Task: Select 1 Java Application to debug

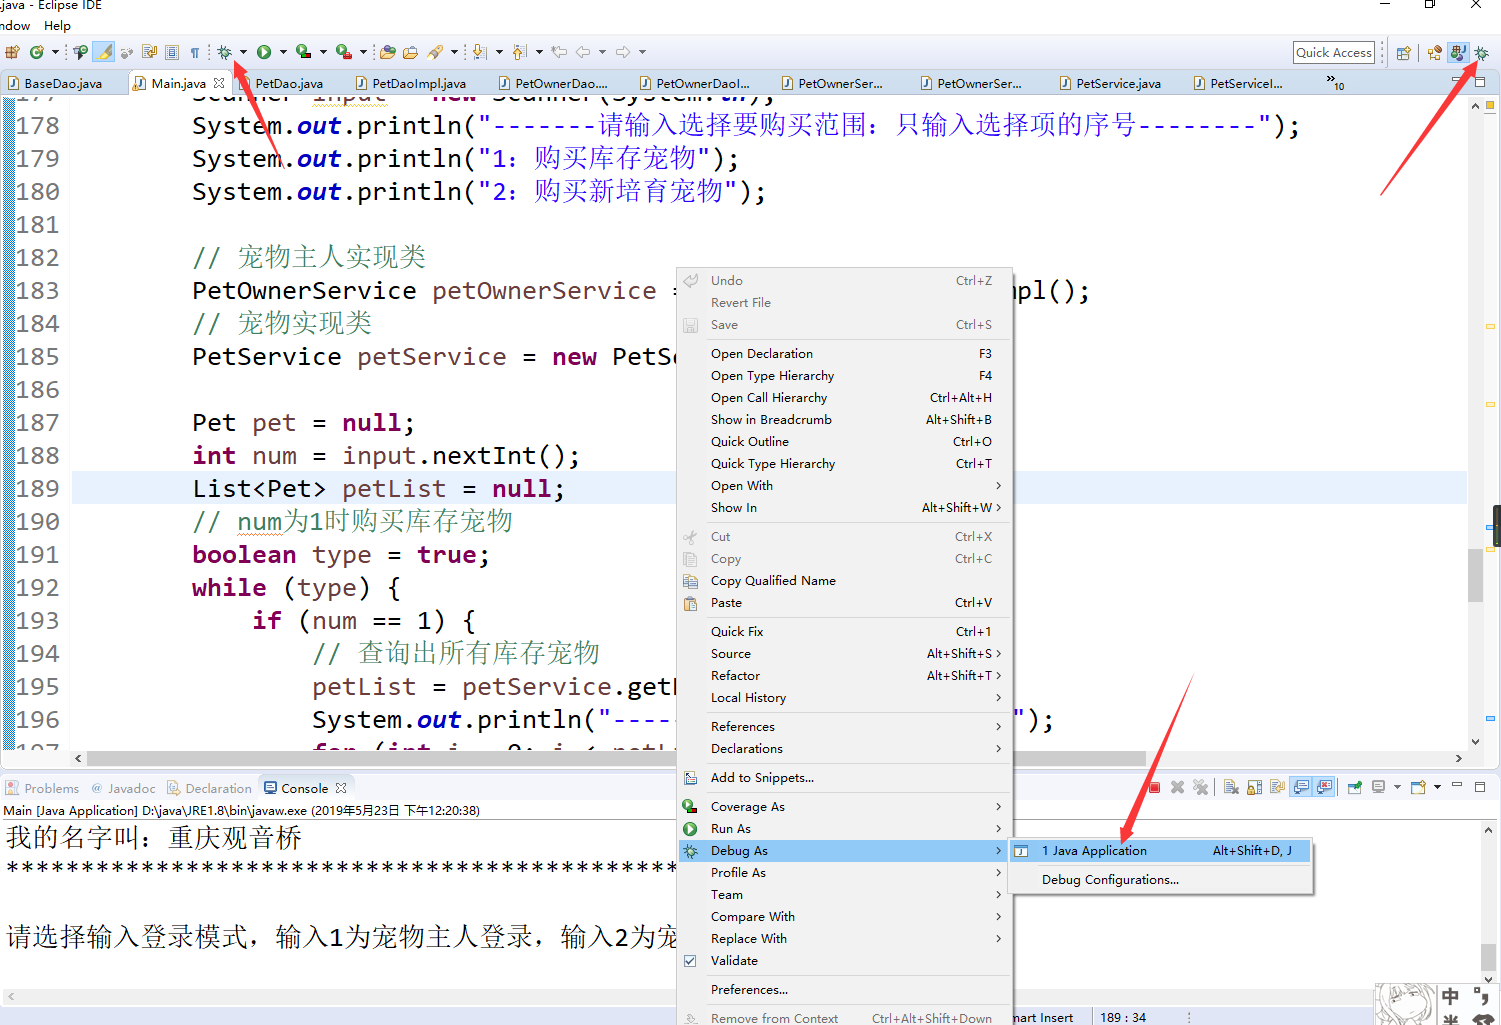Action: (1096, 850)
